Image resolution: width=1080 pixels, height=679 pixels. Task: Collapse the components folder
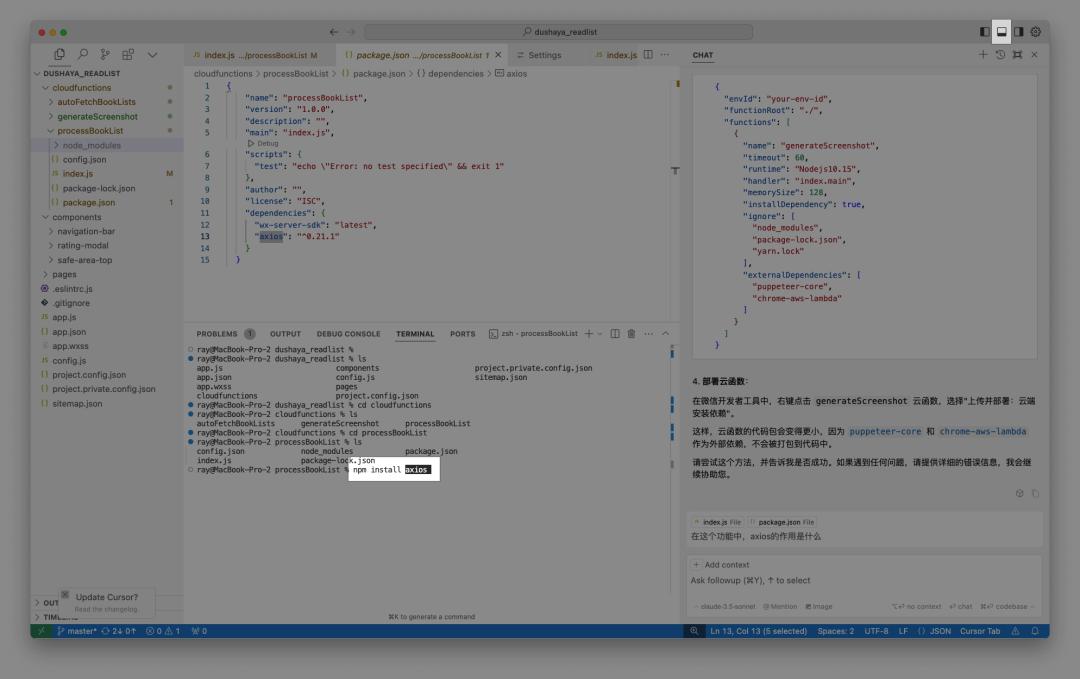tap(76, 217)
